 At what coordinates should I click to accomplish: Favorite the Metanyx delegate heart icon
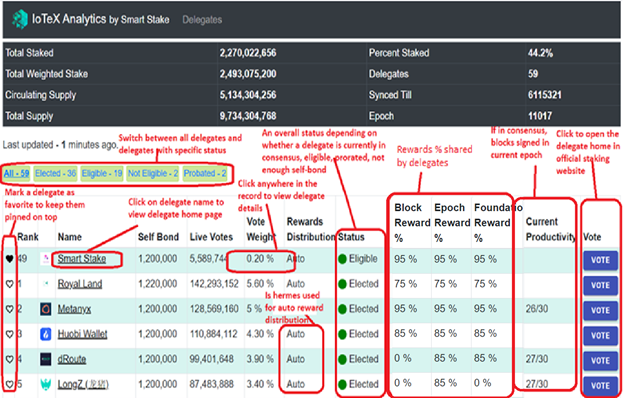pyautogui.click(x=9, y=309)
